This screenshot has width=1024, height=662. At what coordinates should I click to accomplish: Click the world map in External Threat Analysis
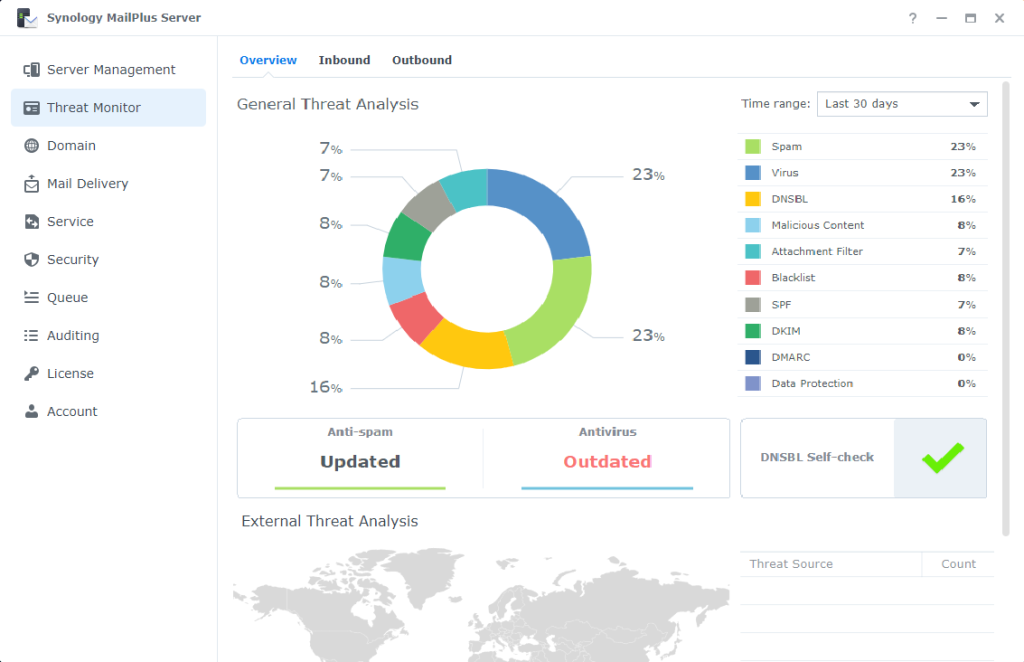481,605
